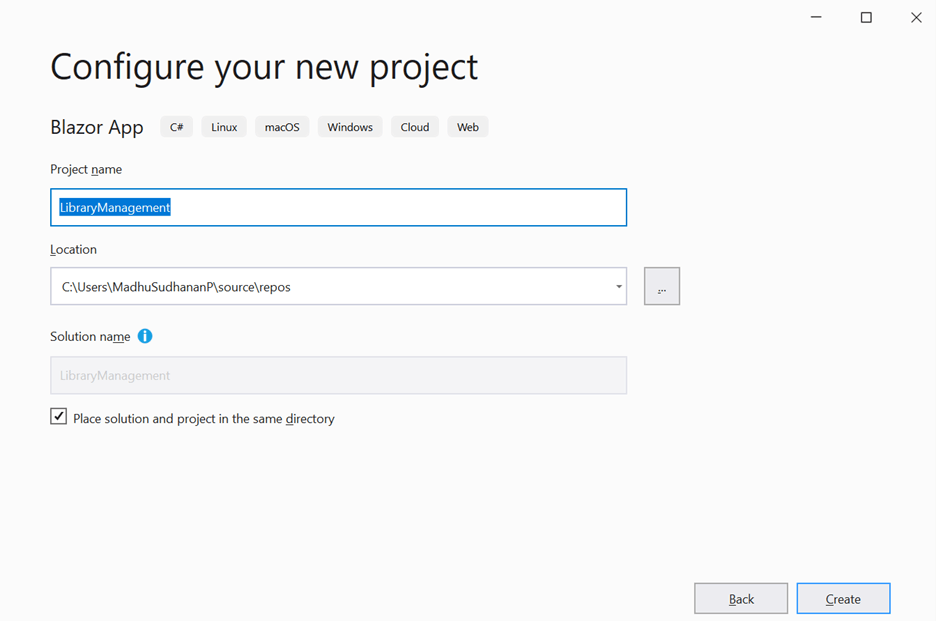Go back with the Back button
Image resolution: width=936 pixels, height=621 pixels.
[x=741, y=599]
